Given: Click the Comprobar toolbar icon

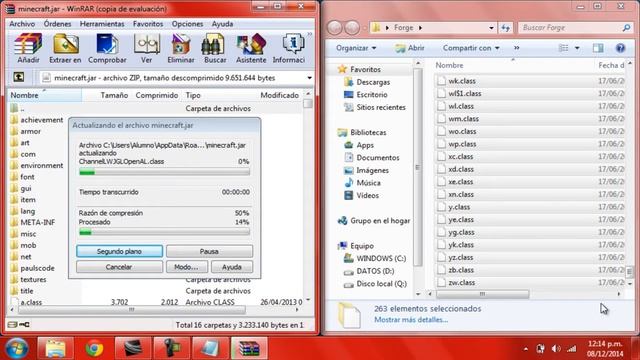Looking at the screenshot, I should (x=107, y=49).
